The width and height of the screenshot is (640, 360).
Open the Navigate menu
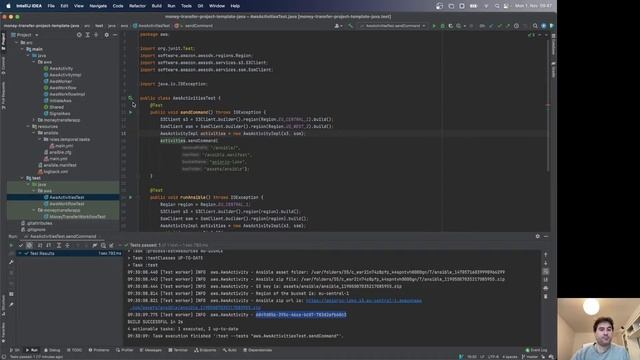pos(98,6)
